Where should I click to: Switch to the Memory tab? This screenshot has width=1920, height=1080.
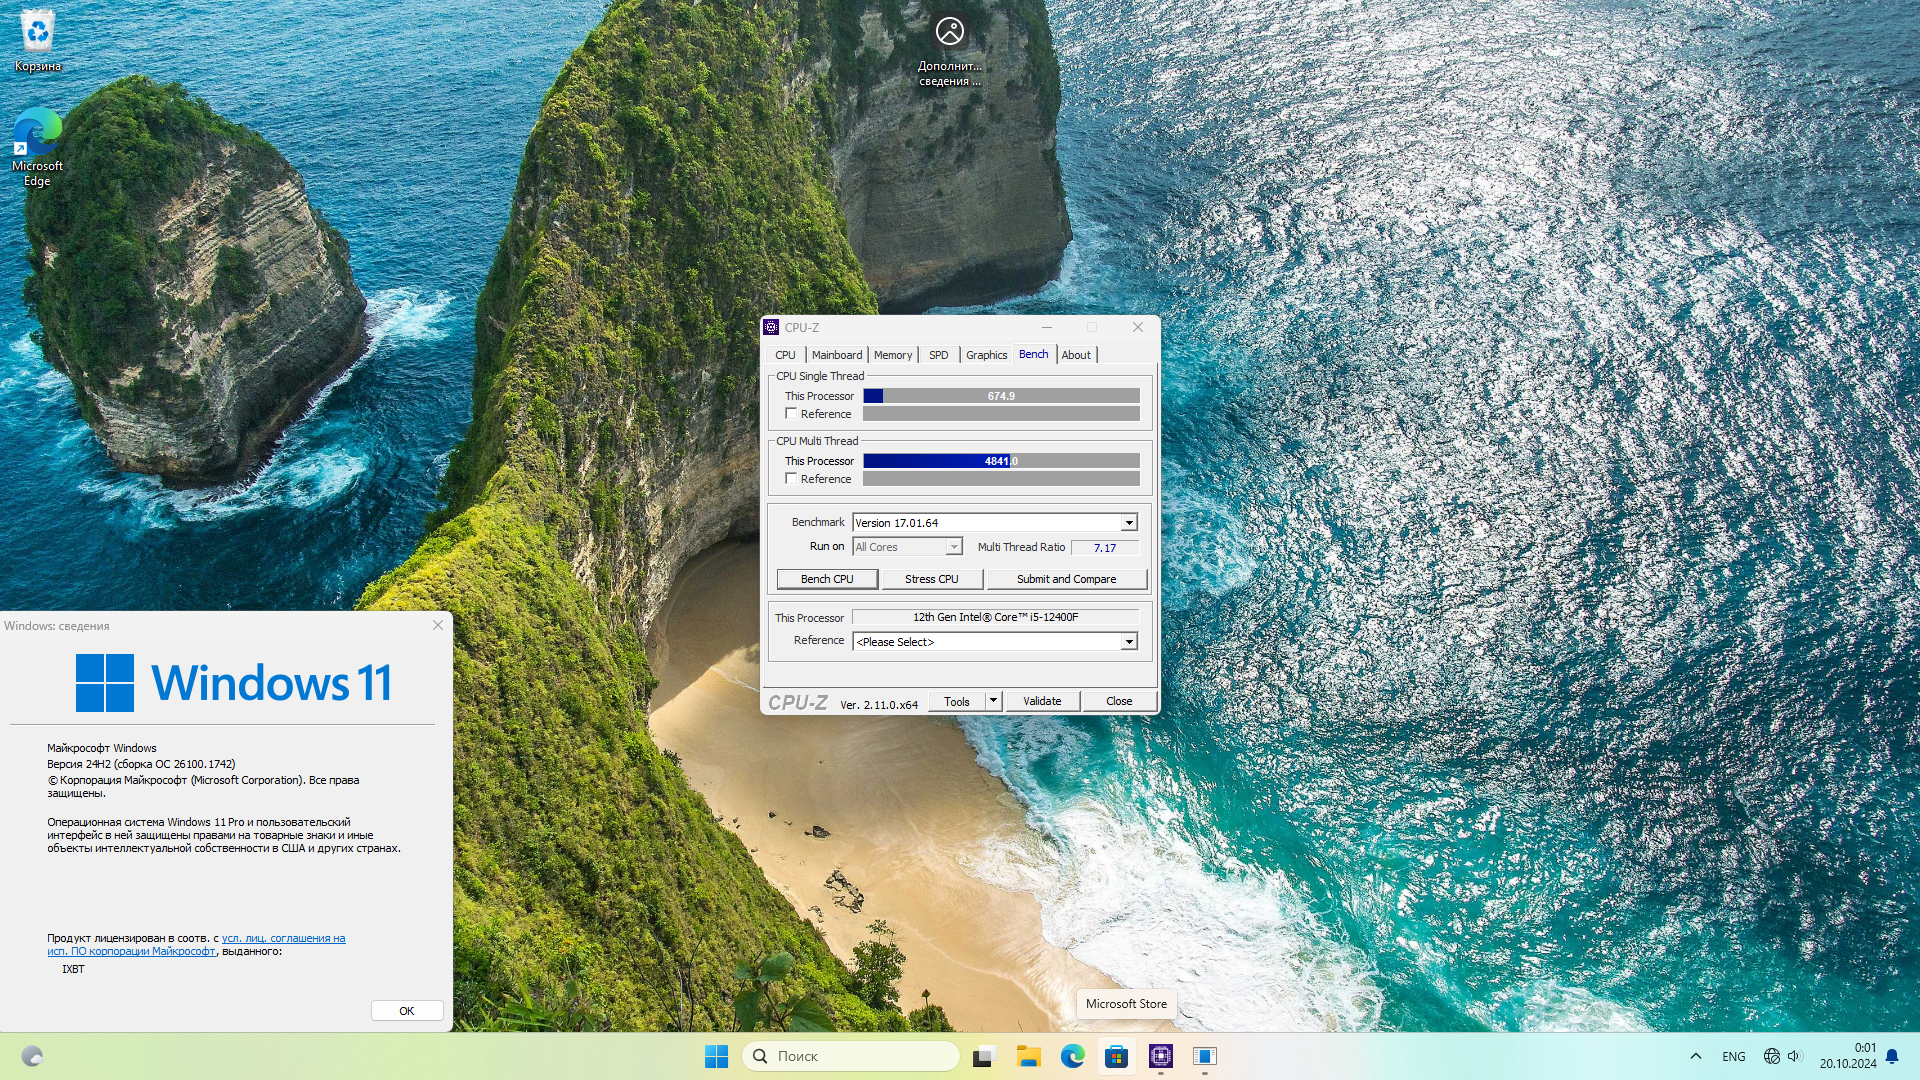(x=892, y=355)
